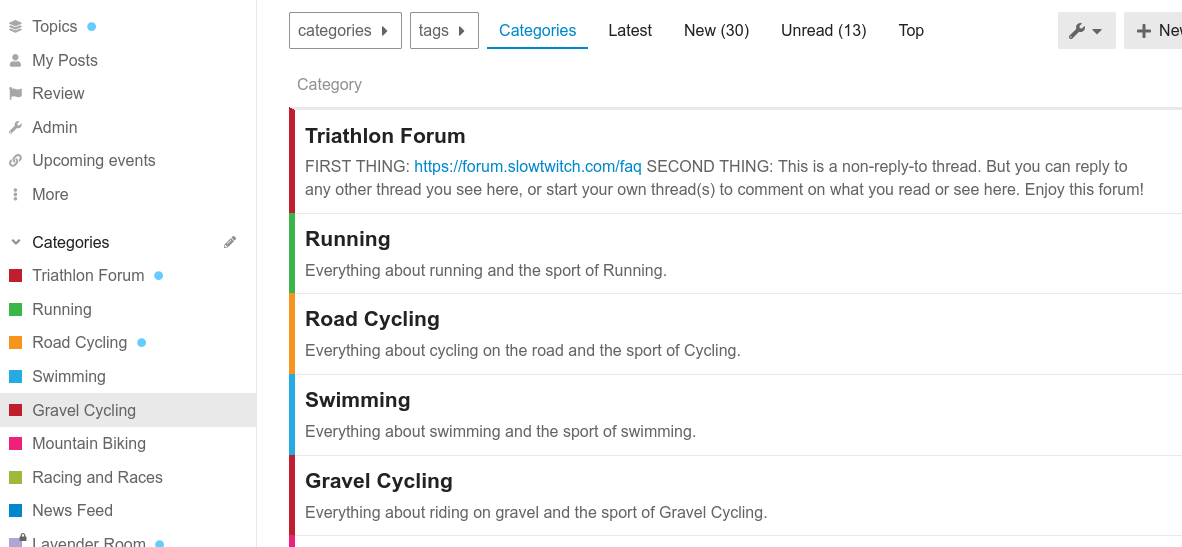Viewport: 1182px width, 547px height.
Task: Open the Top topics tab
Action: tap(911, 31)
